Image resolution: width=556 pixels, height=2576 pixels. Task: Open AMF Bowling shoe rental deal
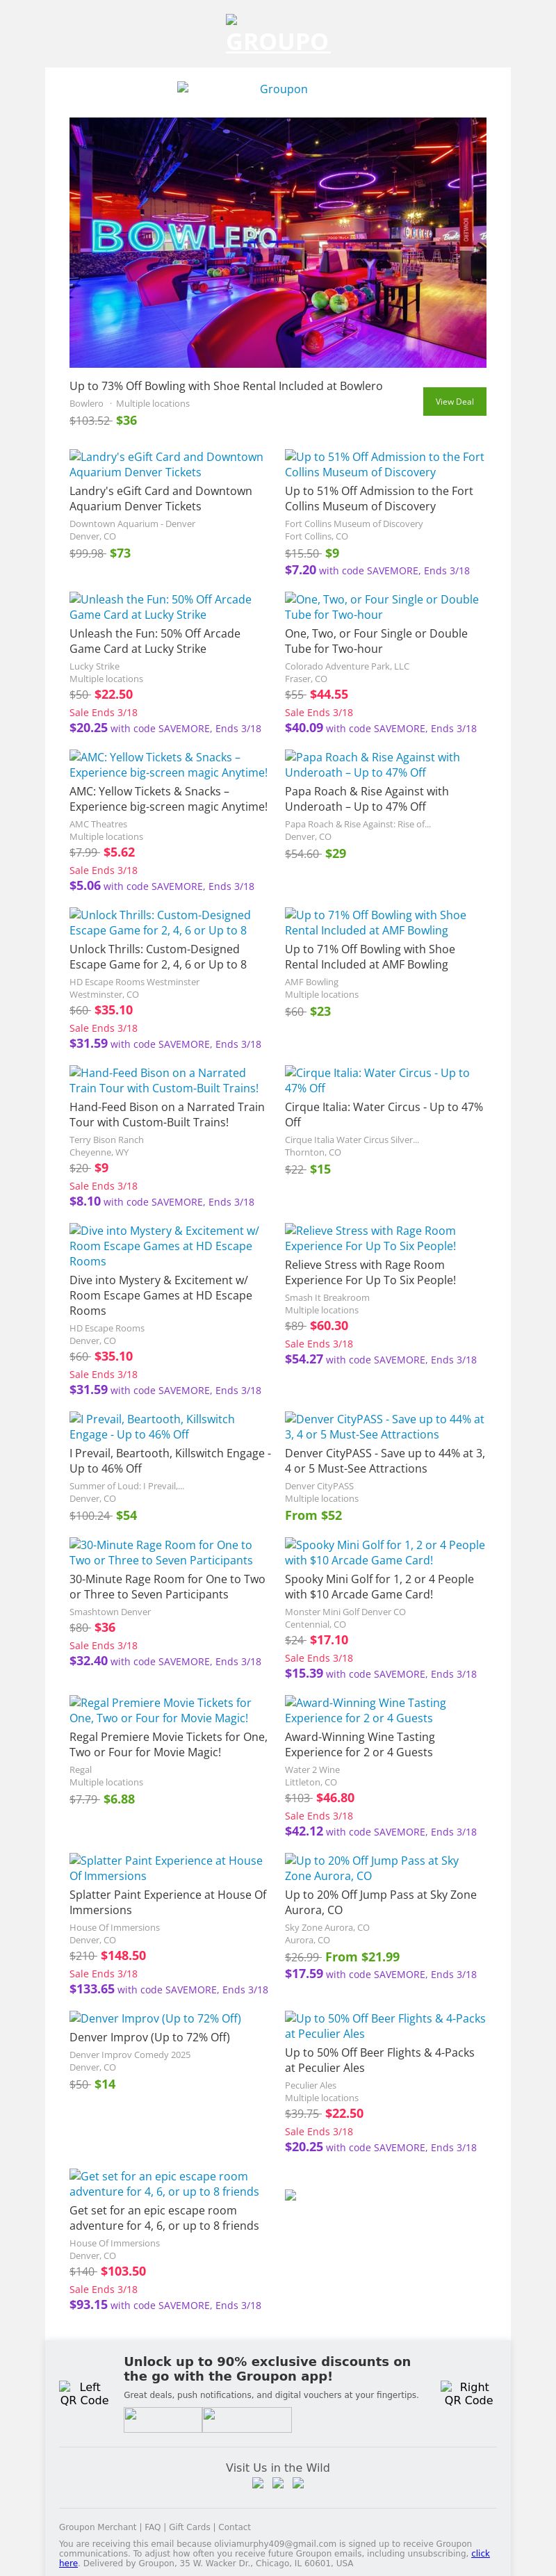tap(375, 922)
